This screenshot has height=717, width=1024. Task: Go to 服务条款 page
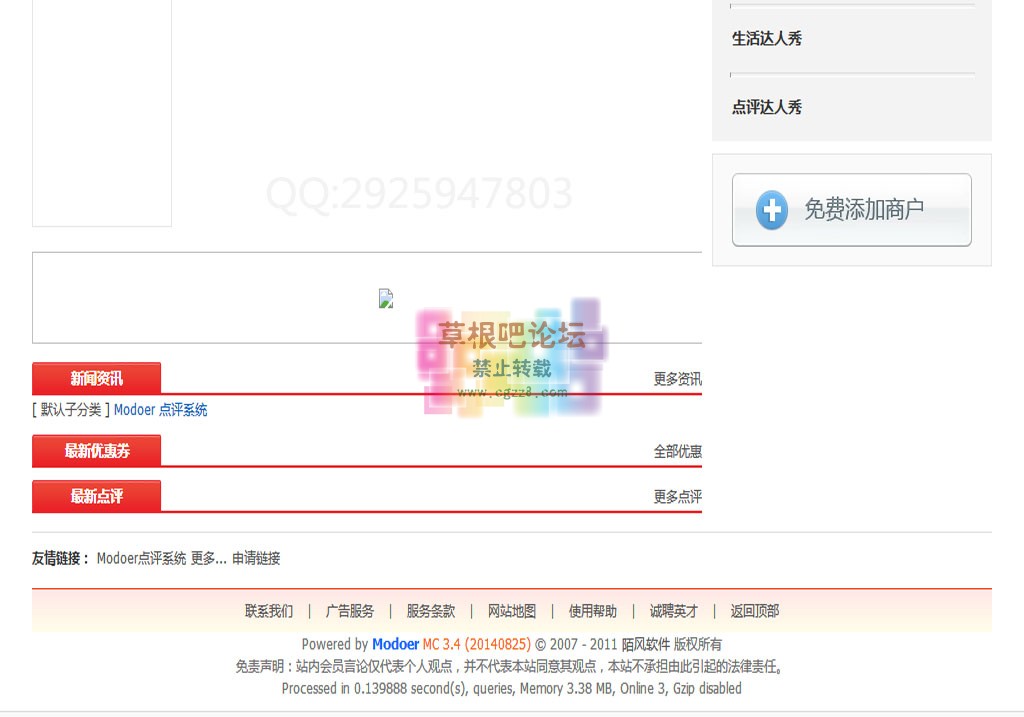431,611
